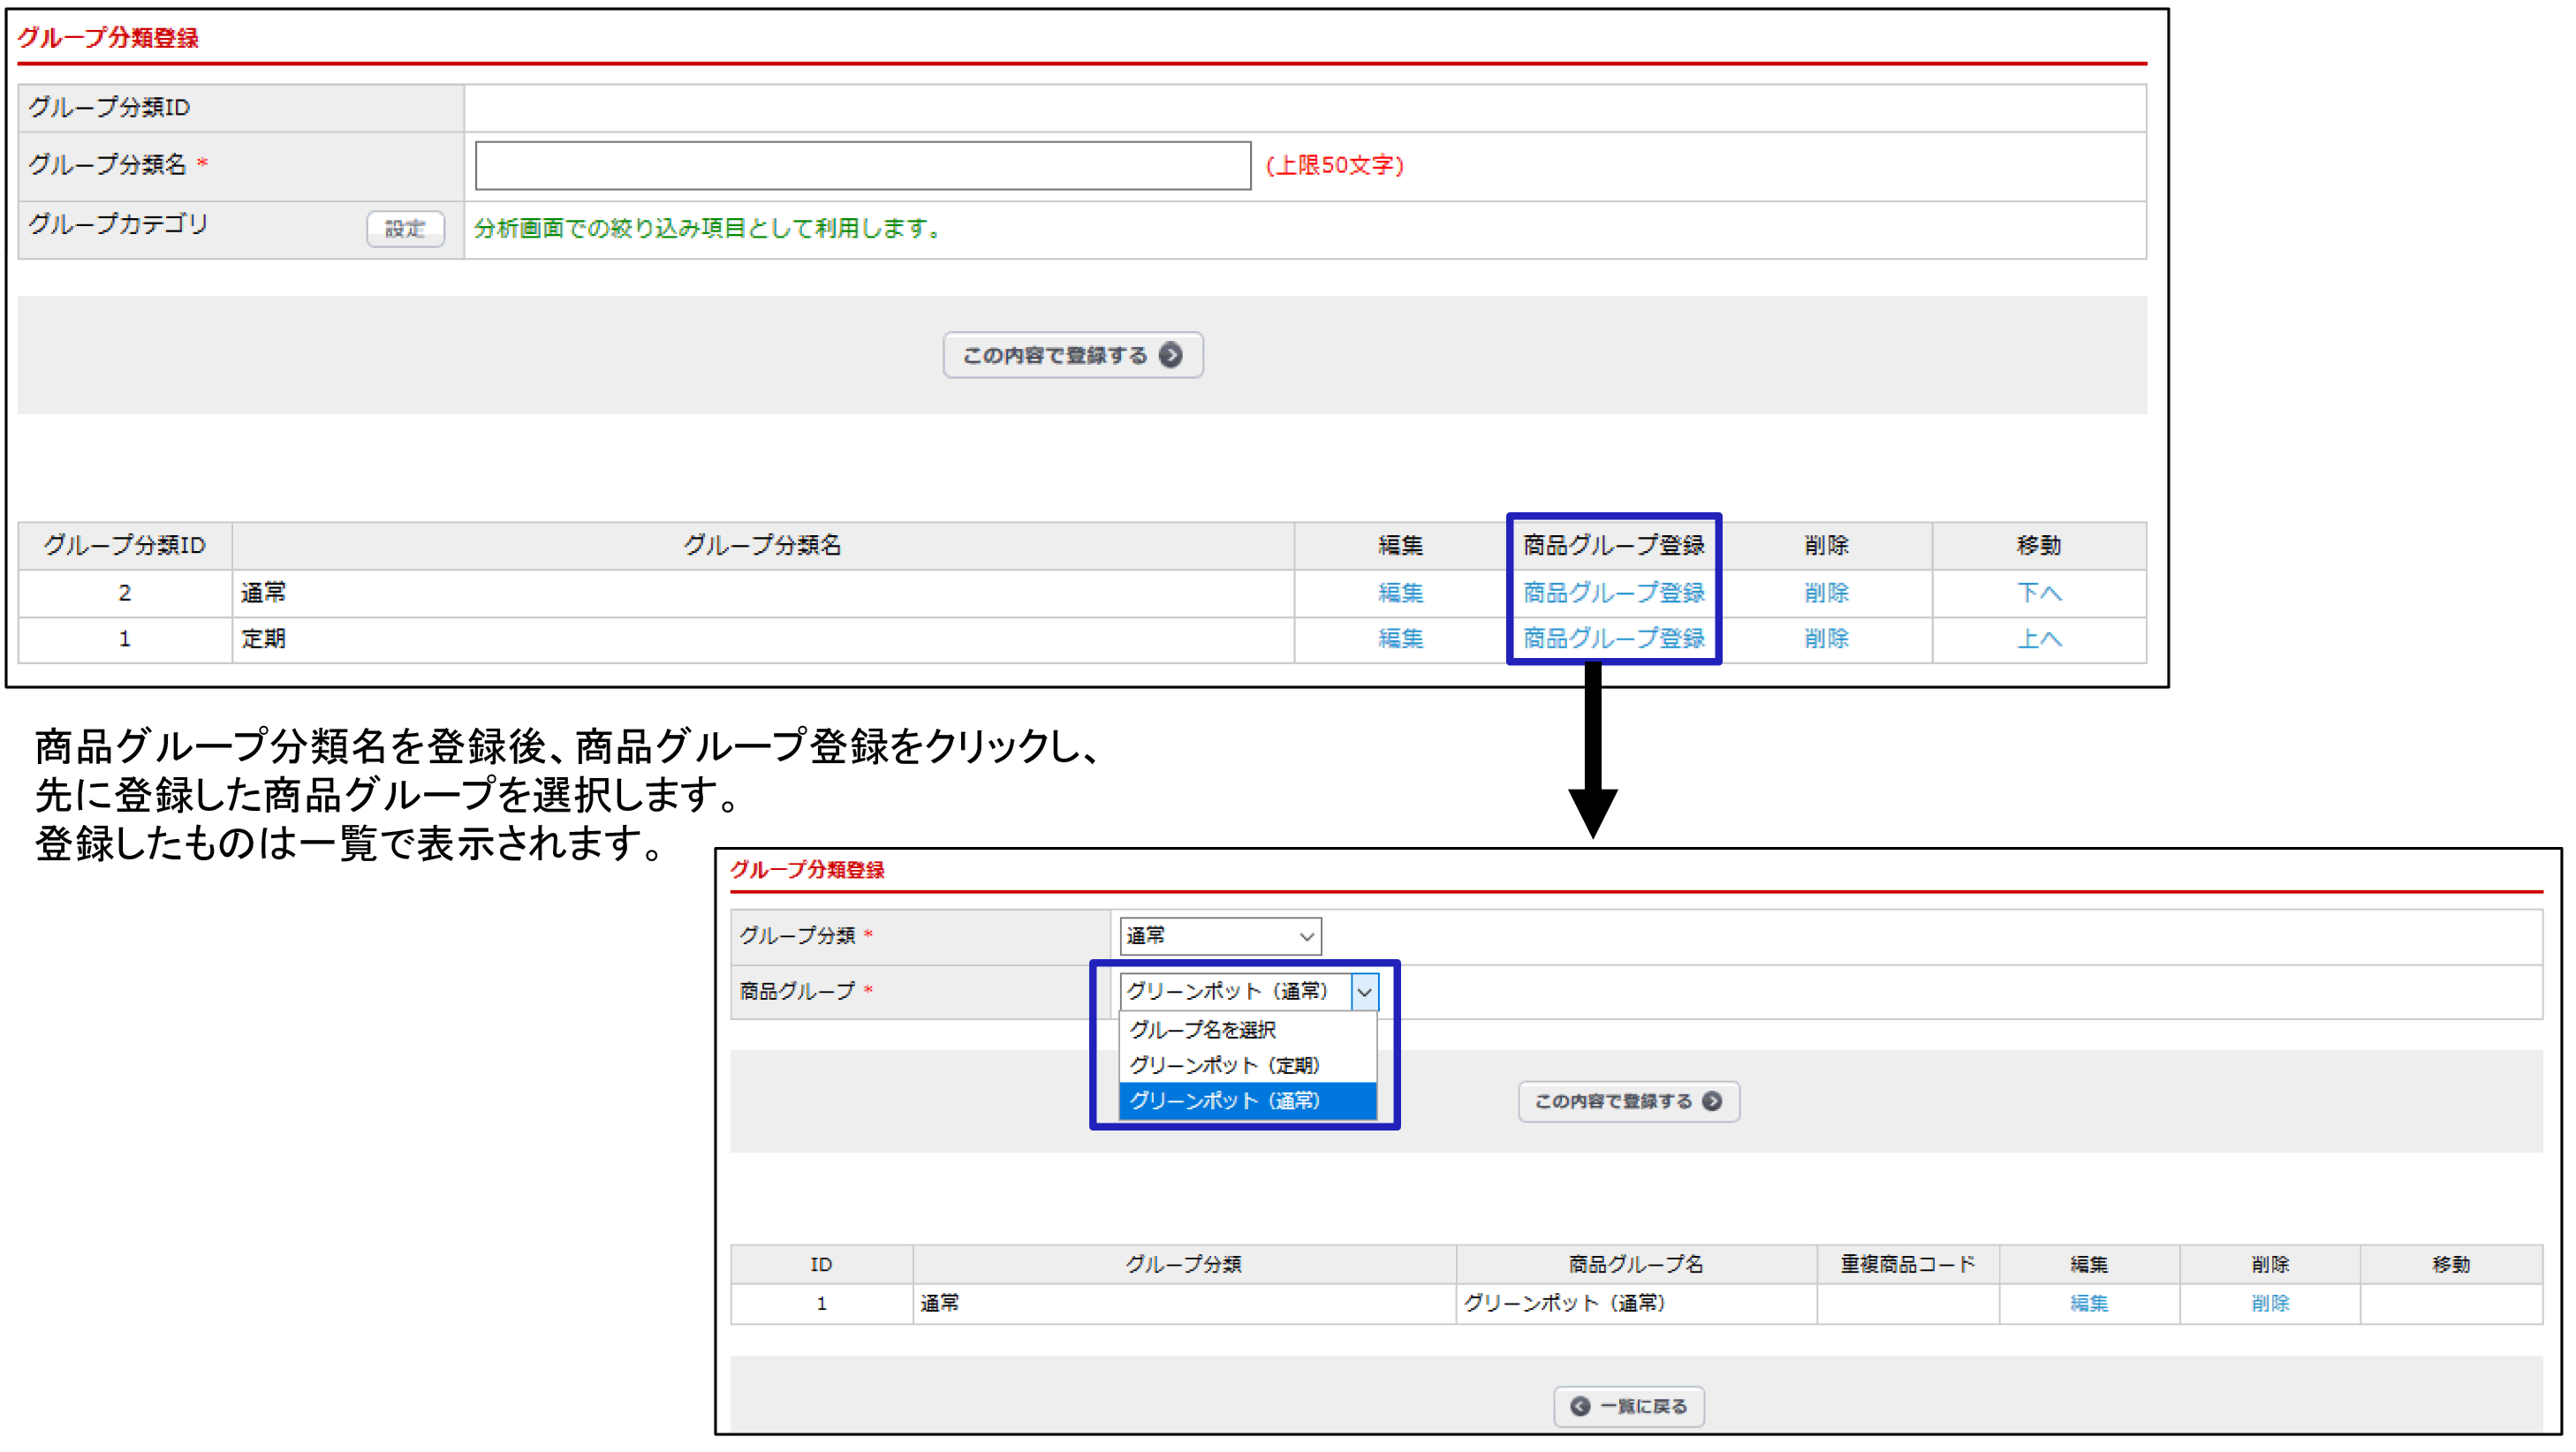The width and height of the screenshot is (2576, 1452).
Task: Open 商品グループ登録 for 定期 row
Action: [x=1612, y=638]
